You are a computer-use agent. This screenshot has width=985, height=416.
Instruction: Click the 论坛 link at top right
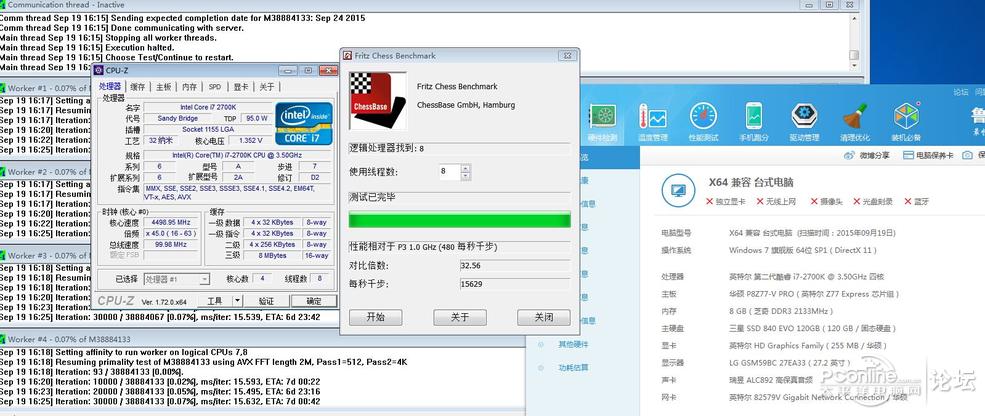pyautogui.click(x=961, y=92)
